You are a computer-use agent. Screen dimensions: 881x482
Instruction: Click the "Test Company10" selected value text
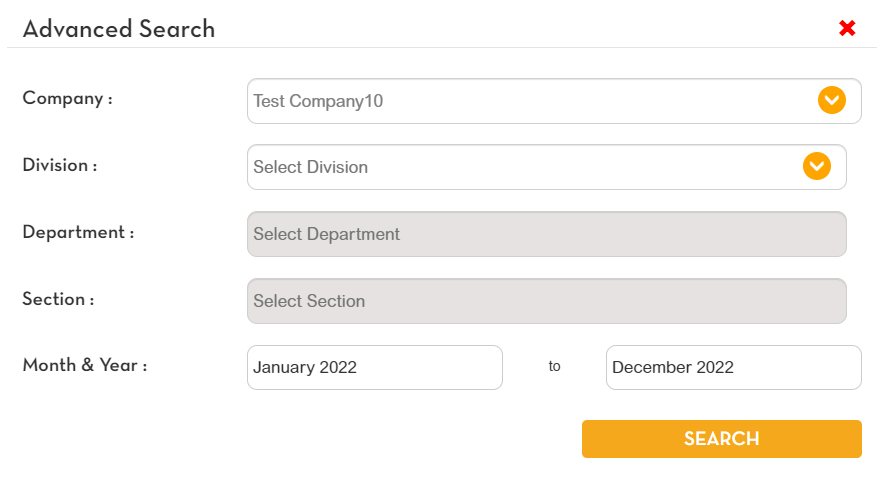pos(318,101)
